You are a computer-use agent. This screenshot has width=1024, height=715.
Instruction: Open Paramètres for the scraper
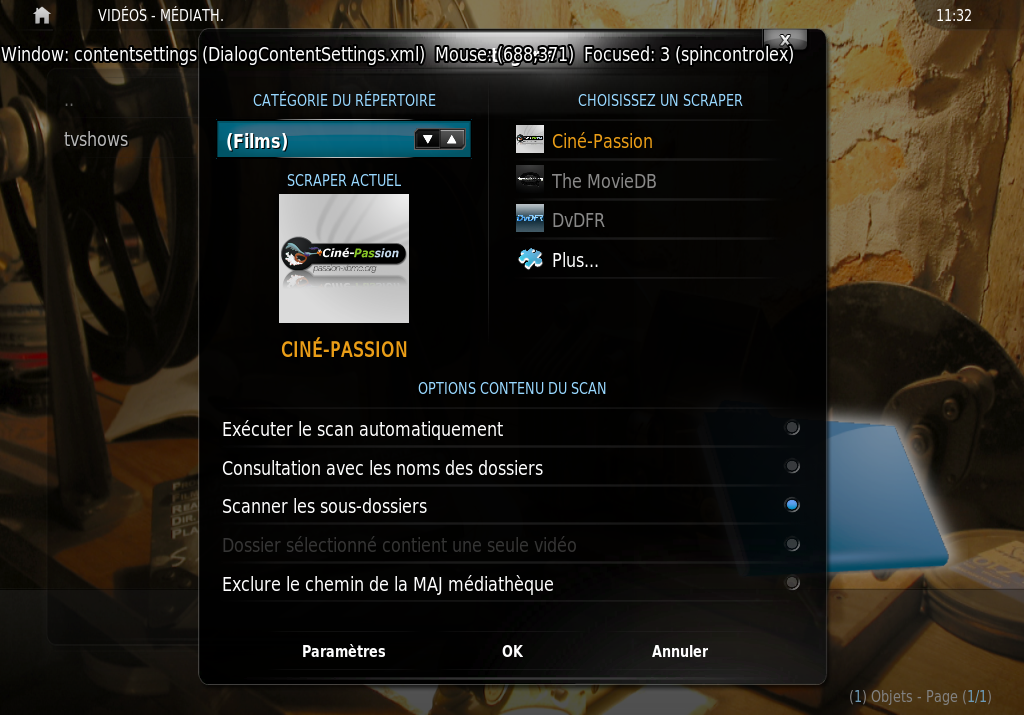click(x=344, y=651)
